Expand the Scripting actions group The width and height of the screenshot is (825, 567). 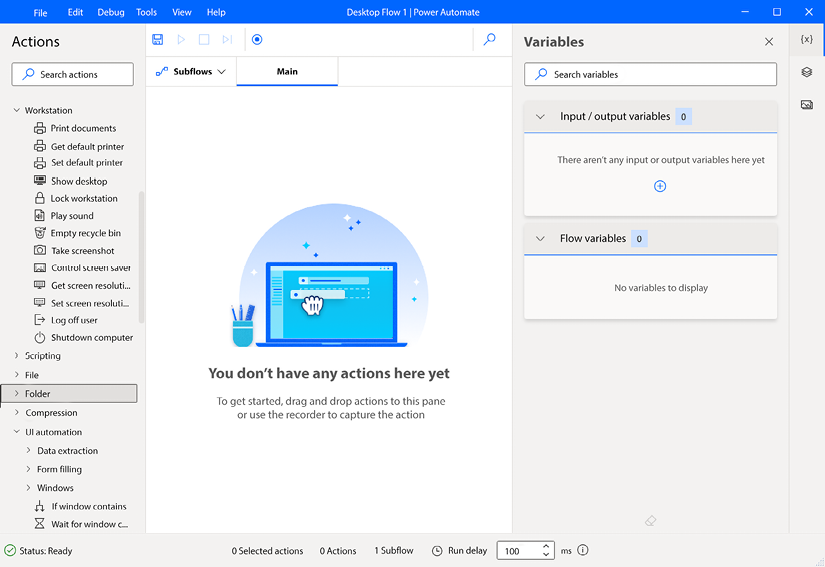click(16, 356)
